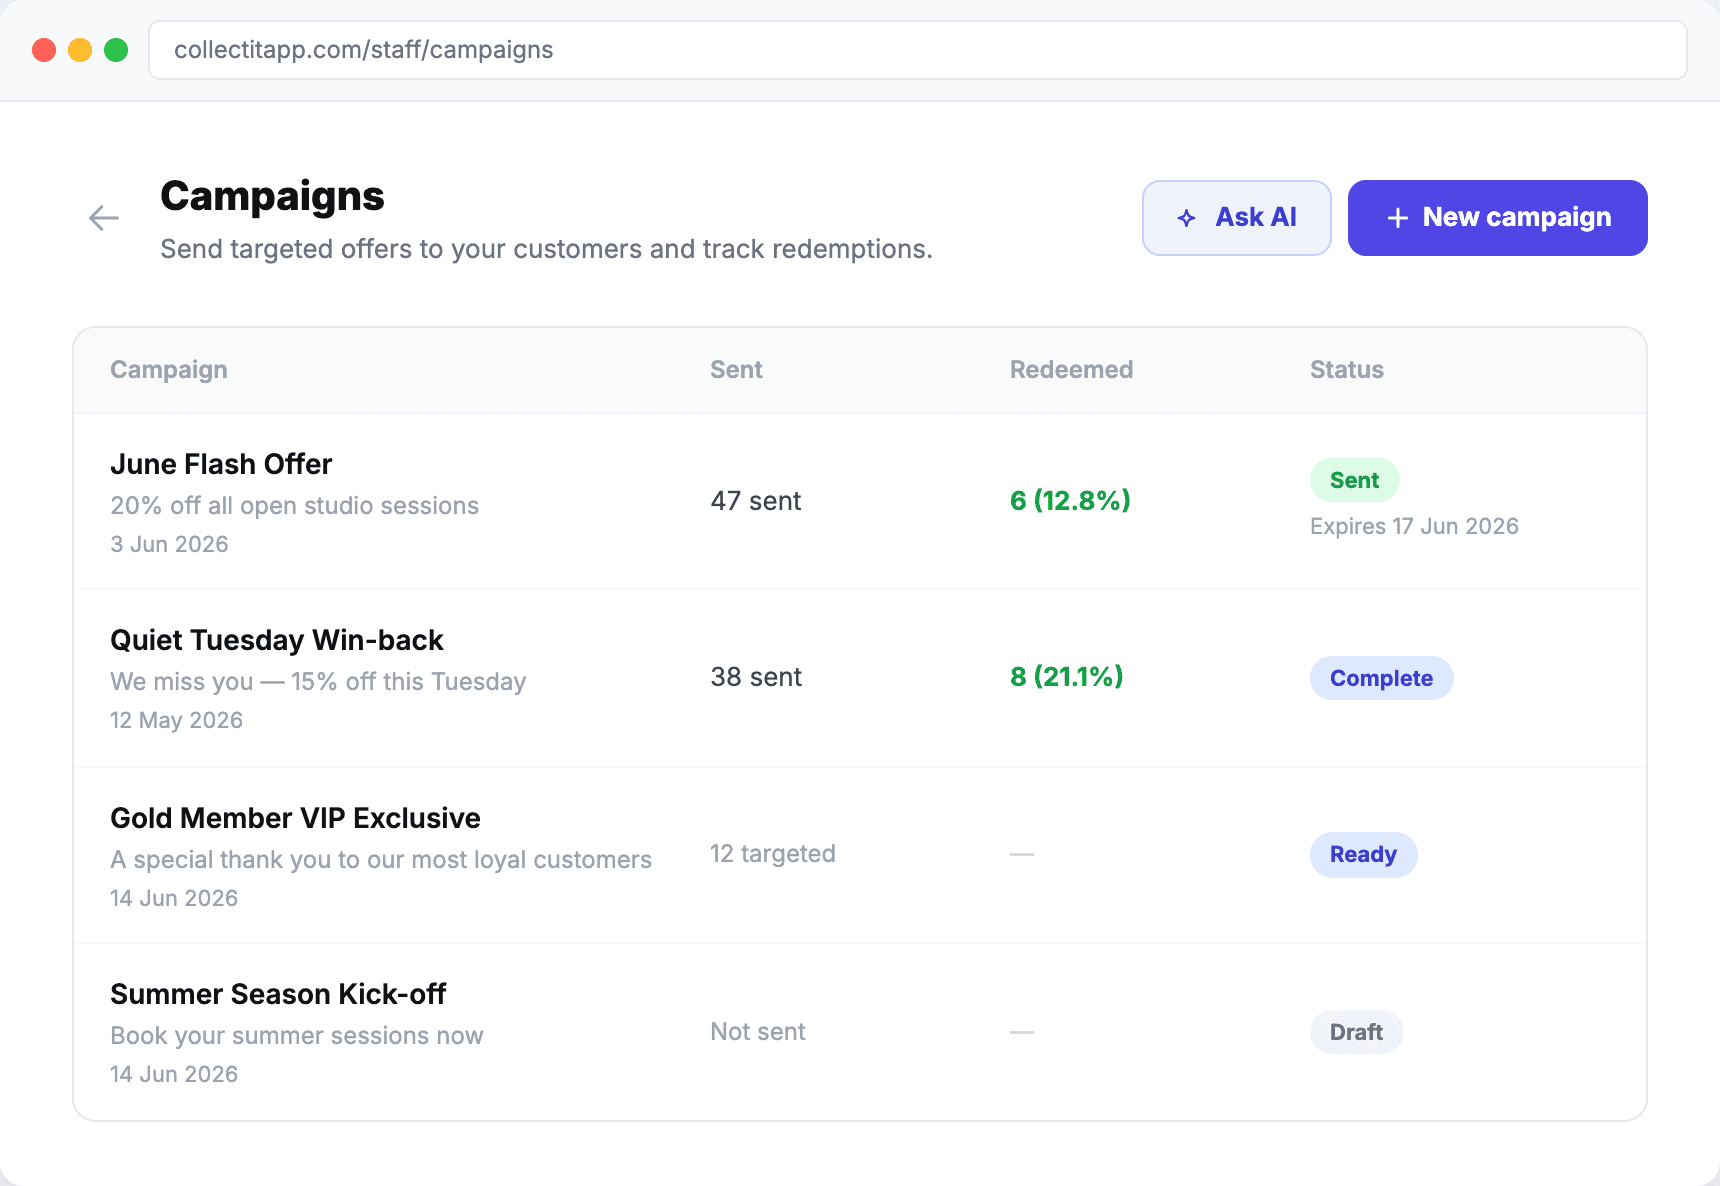Click 'Expires 17 Jun 2026' text

[x=1414, y=527]
